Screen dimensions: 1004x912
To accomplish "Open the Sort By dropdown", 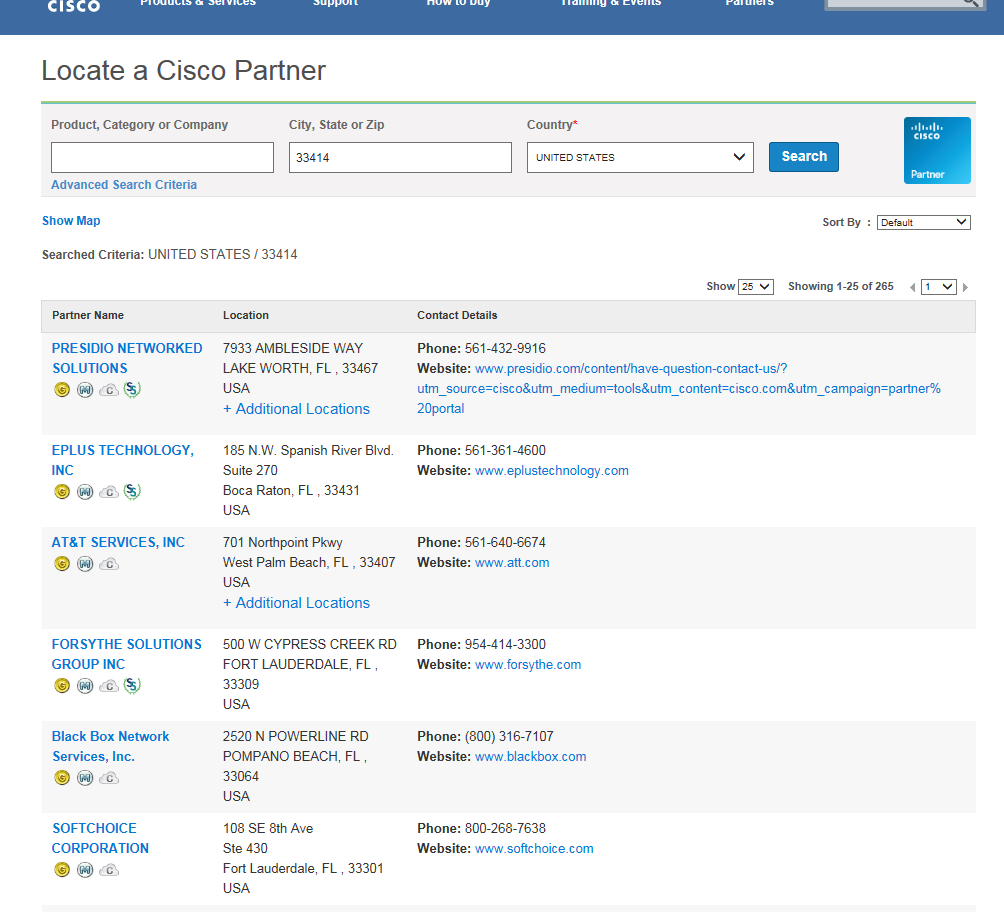I will (x=923, y=222).
